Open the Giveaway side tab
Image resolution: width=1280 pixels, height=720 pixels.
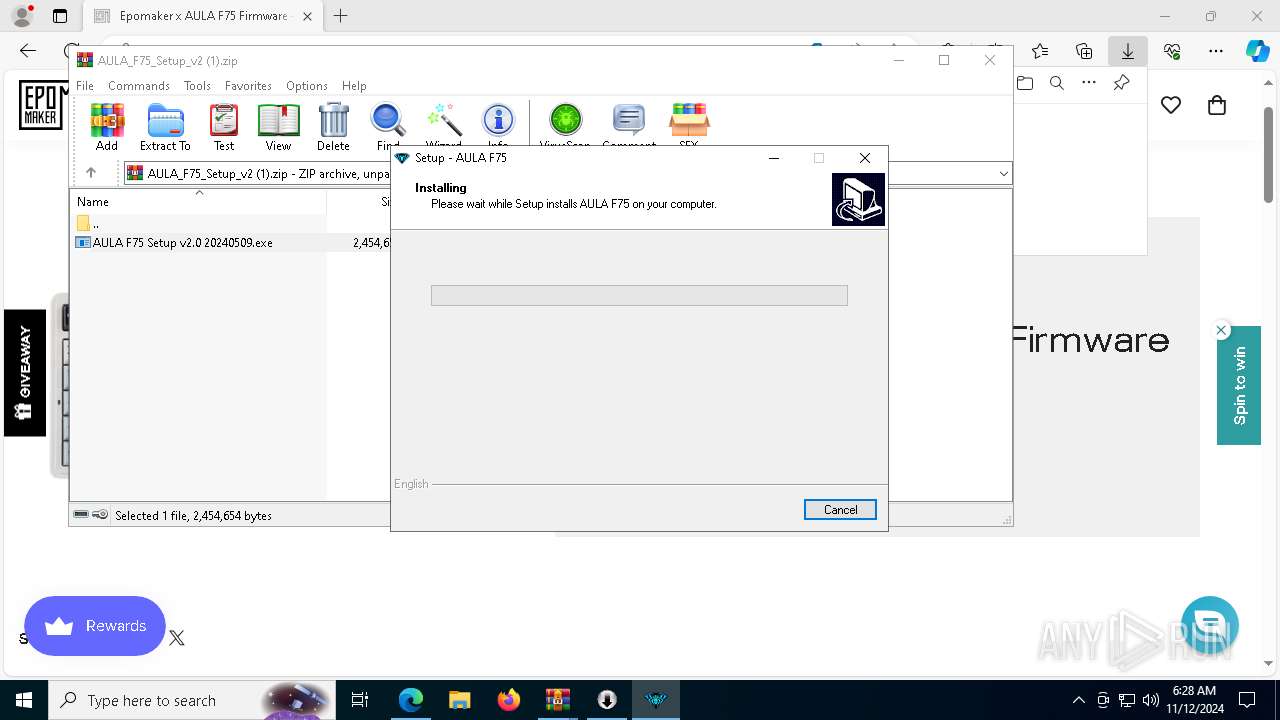pos(25,373)
